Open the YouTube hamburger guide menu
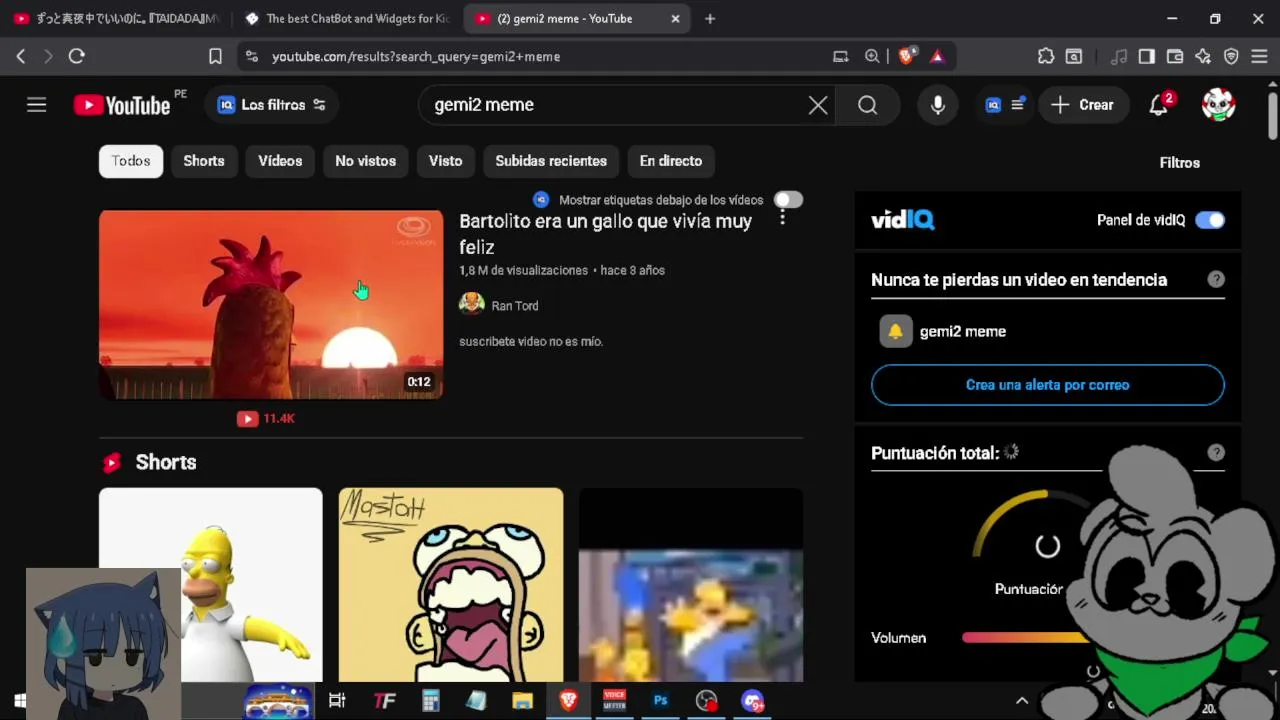 36,105
